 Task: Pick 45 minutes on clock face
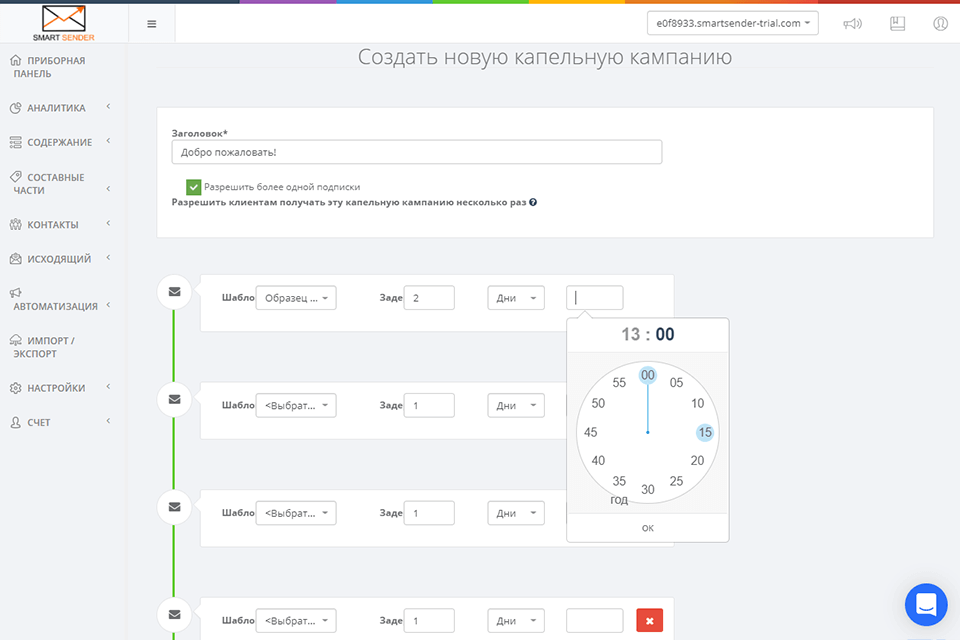tap(590, 432)
